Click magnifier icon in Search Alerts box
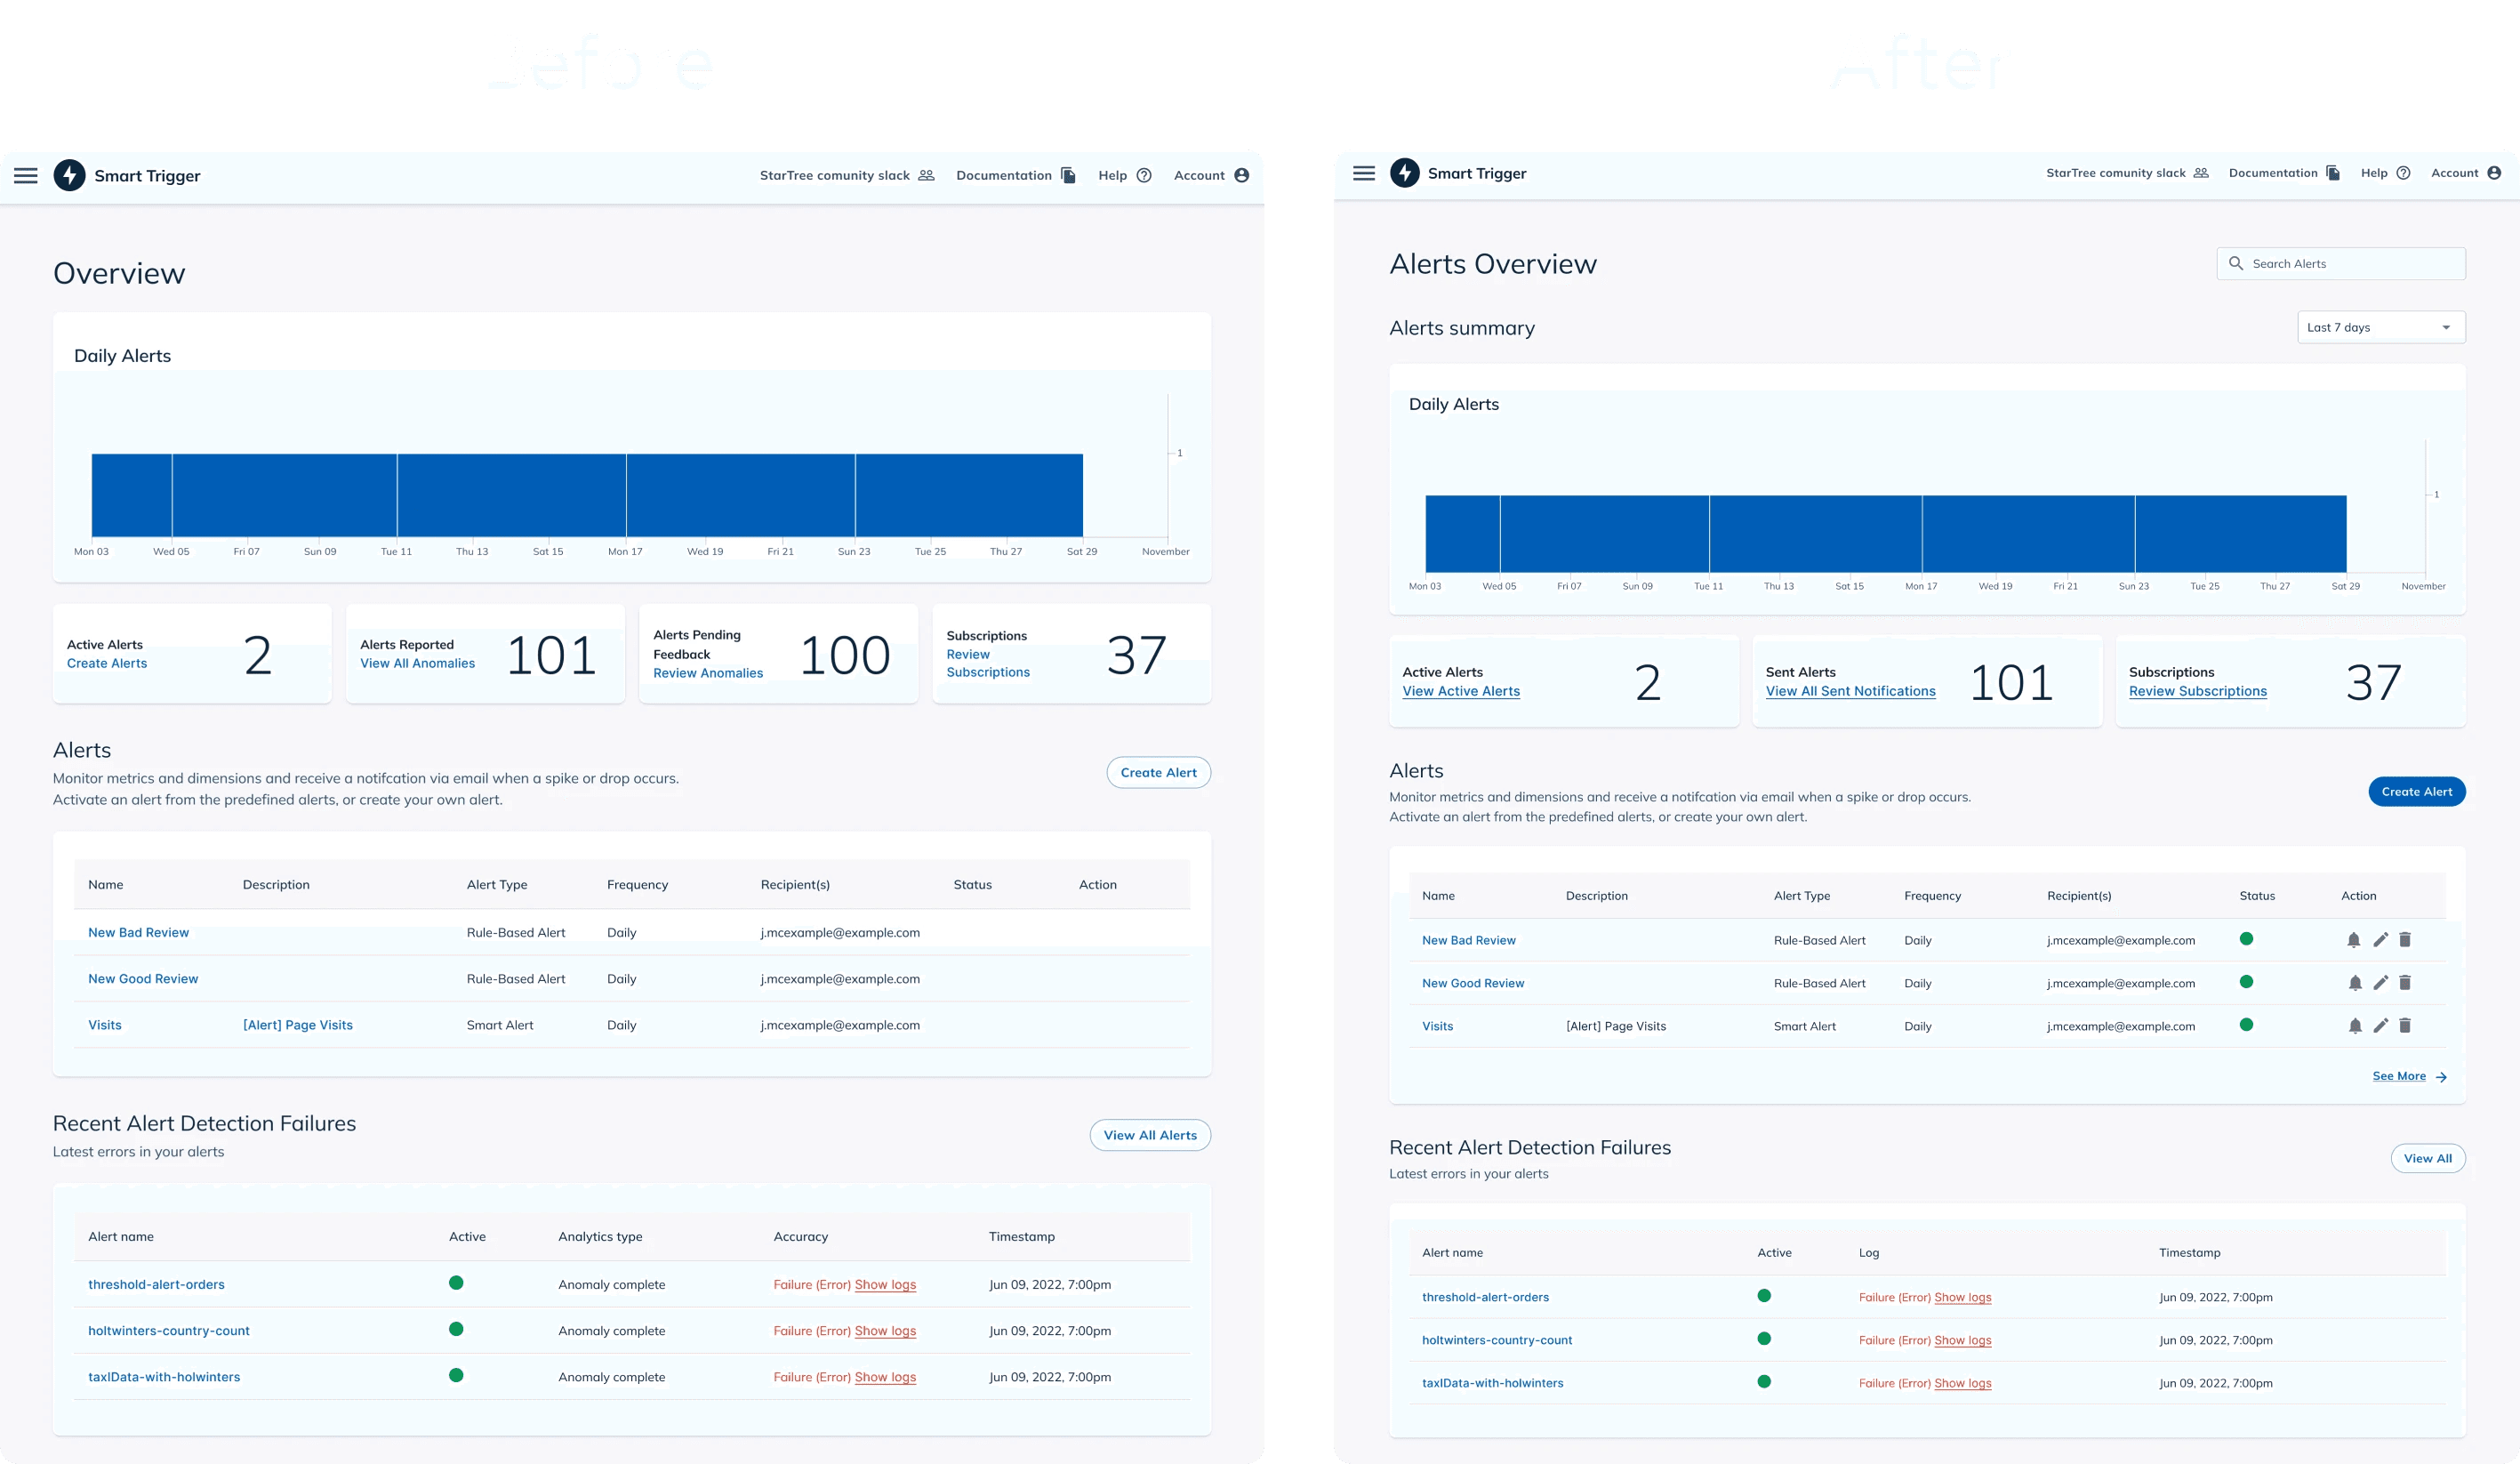 click(2236, 263)
